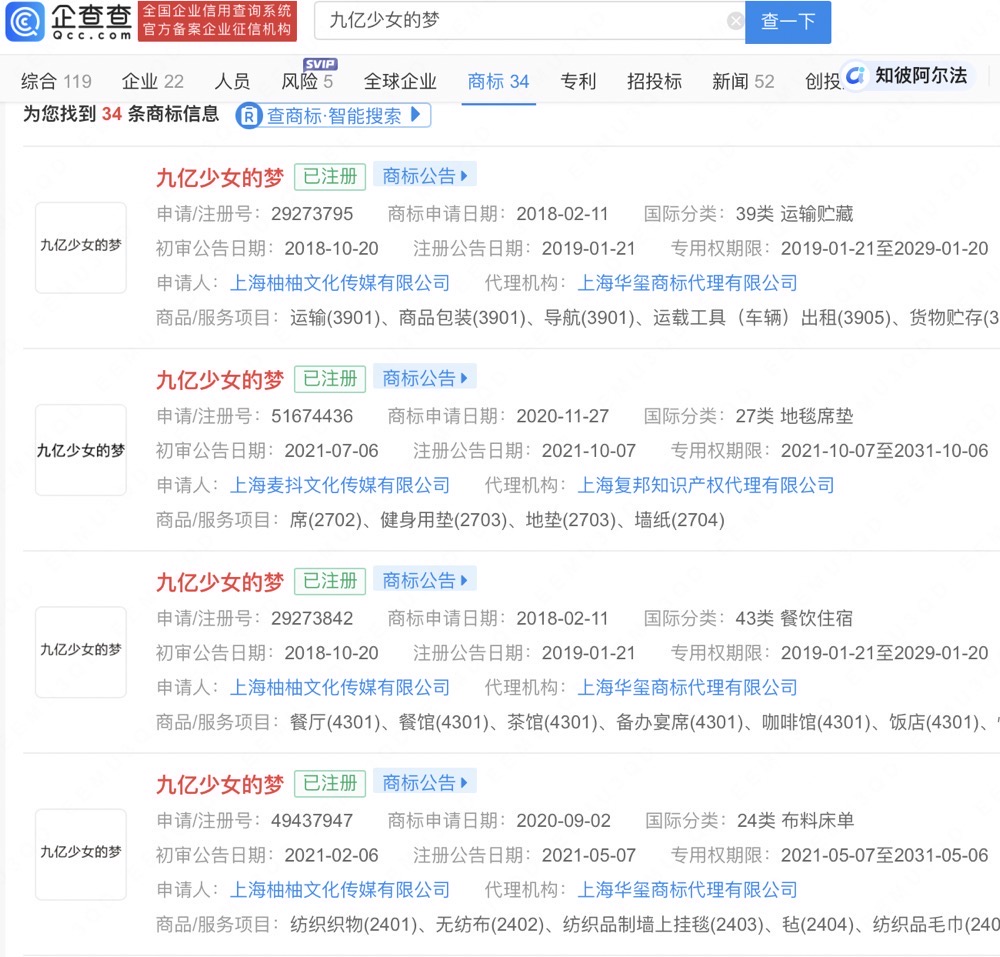1000x957 pixels.
Task: Select registration number 49437947 text
Action: pyautogui.click(x=312, y=820)
